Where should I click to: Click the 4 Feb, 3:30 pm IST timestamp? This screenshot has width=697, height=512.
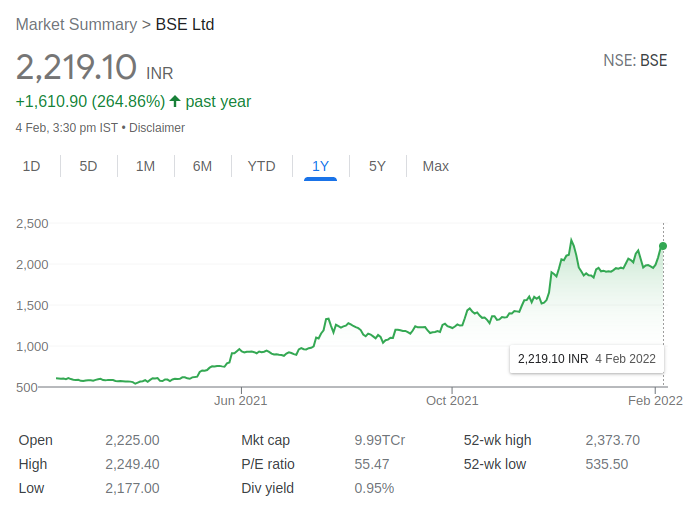coord(67,128)
